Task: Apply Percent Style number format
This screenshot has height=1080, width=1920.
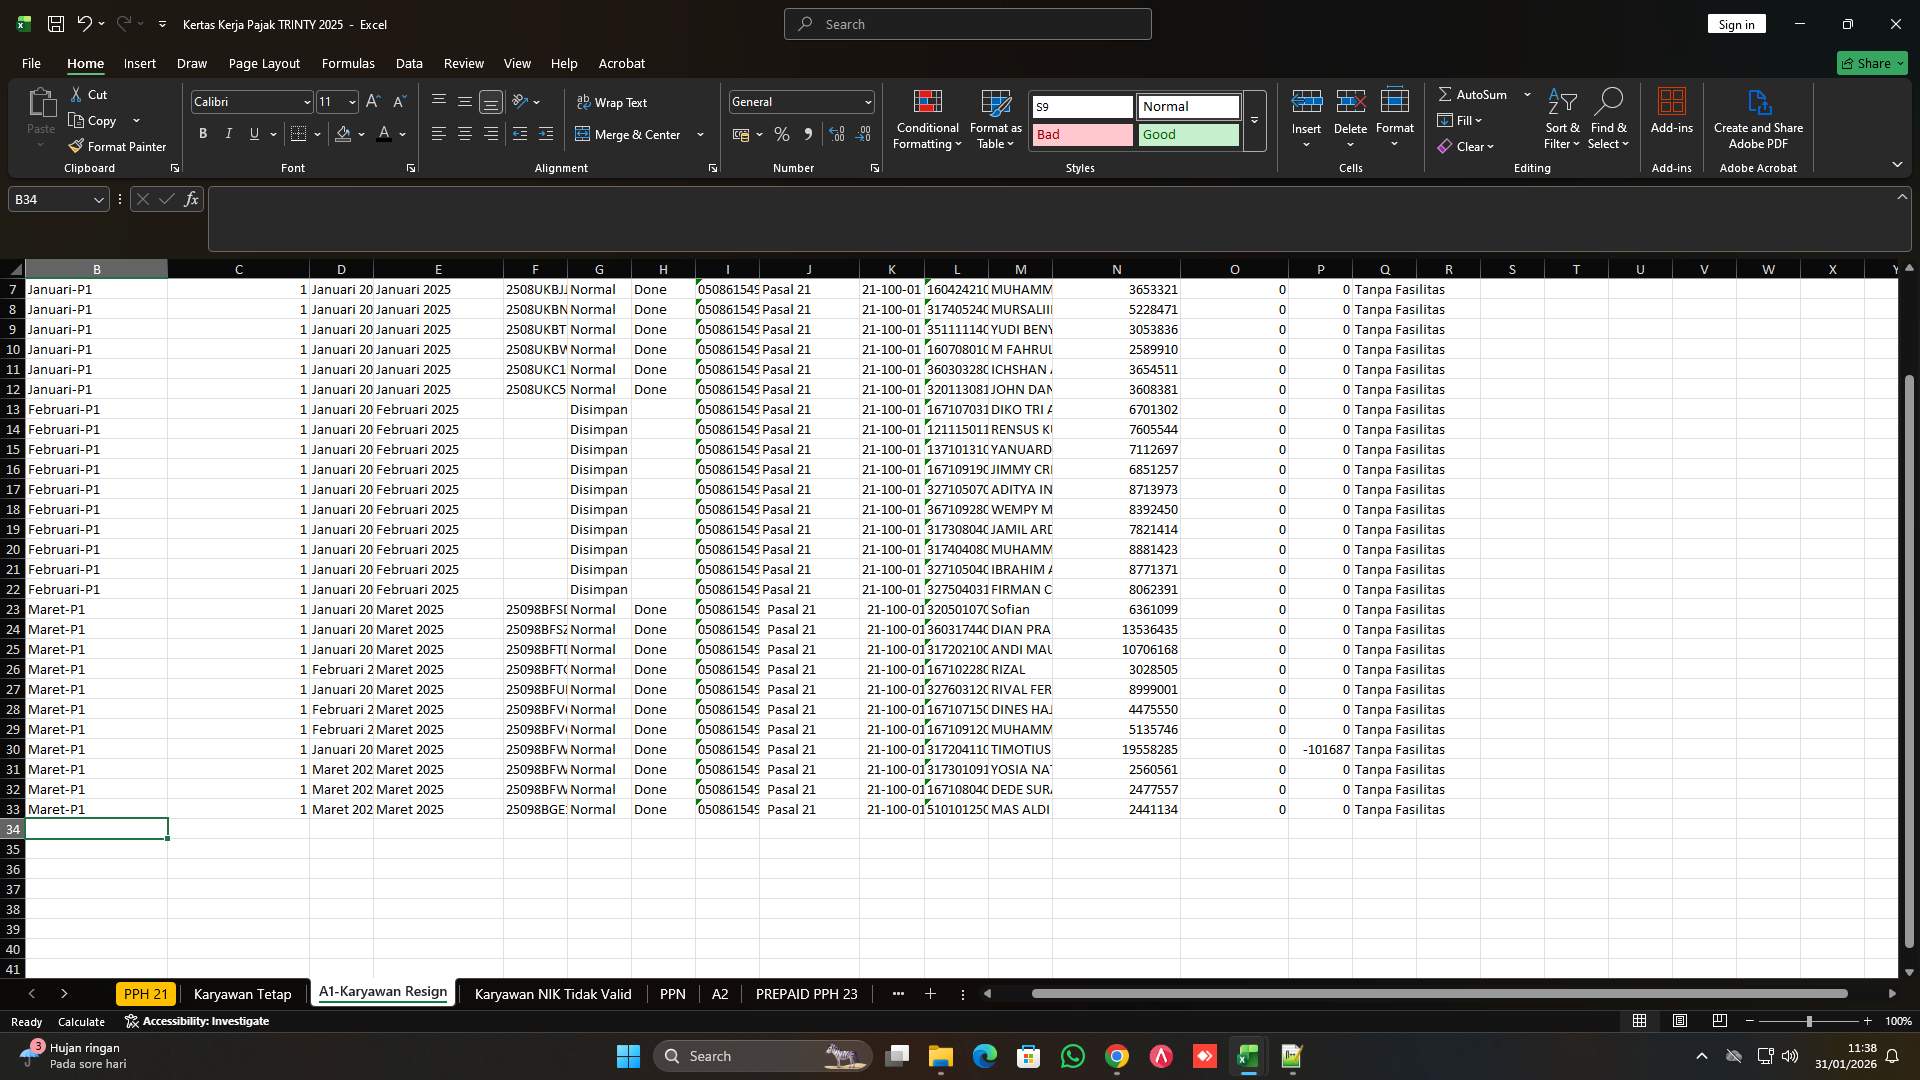Action: (x=782, y=133)
